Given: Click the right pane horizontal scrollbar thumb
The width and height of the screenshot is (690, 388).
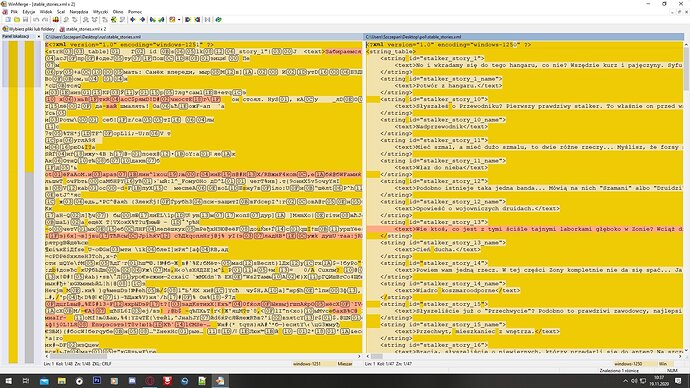Looking at the screenshot, I should pos(377,356).
